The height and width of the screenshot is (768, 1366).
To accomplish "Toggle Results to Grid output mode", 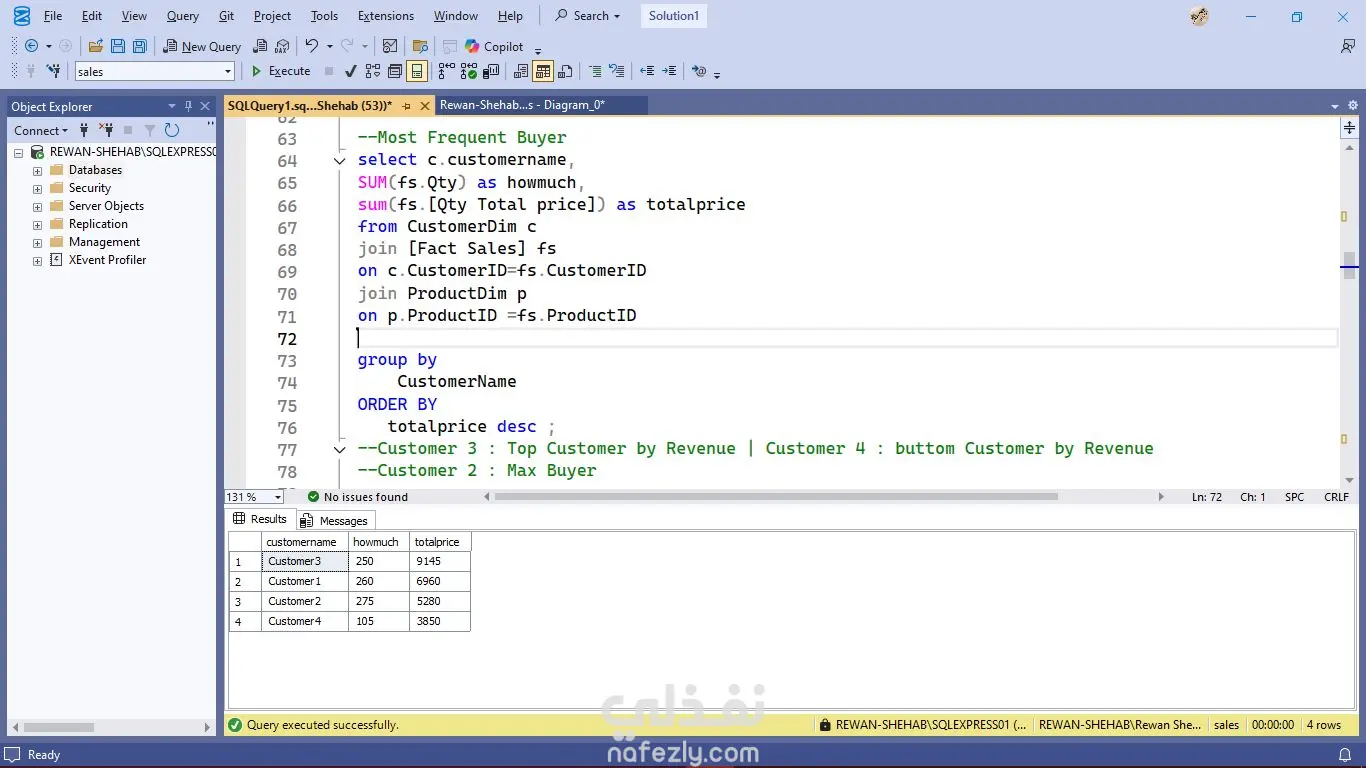I will [543, 71].
